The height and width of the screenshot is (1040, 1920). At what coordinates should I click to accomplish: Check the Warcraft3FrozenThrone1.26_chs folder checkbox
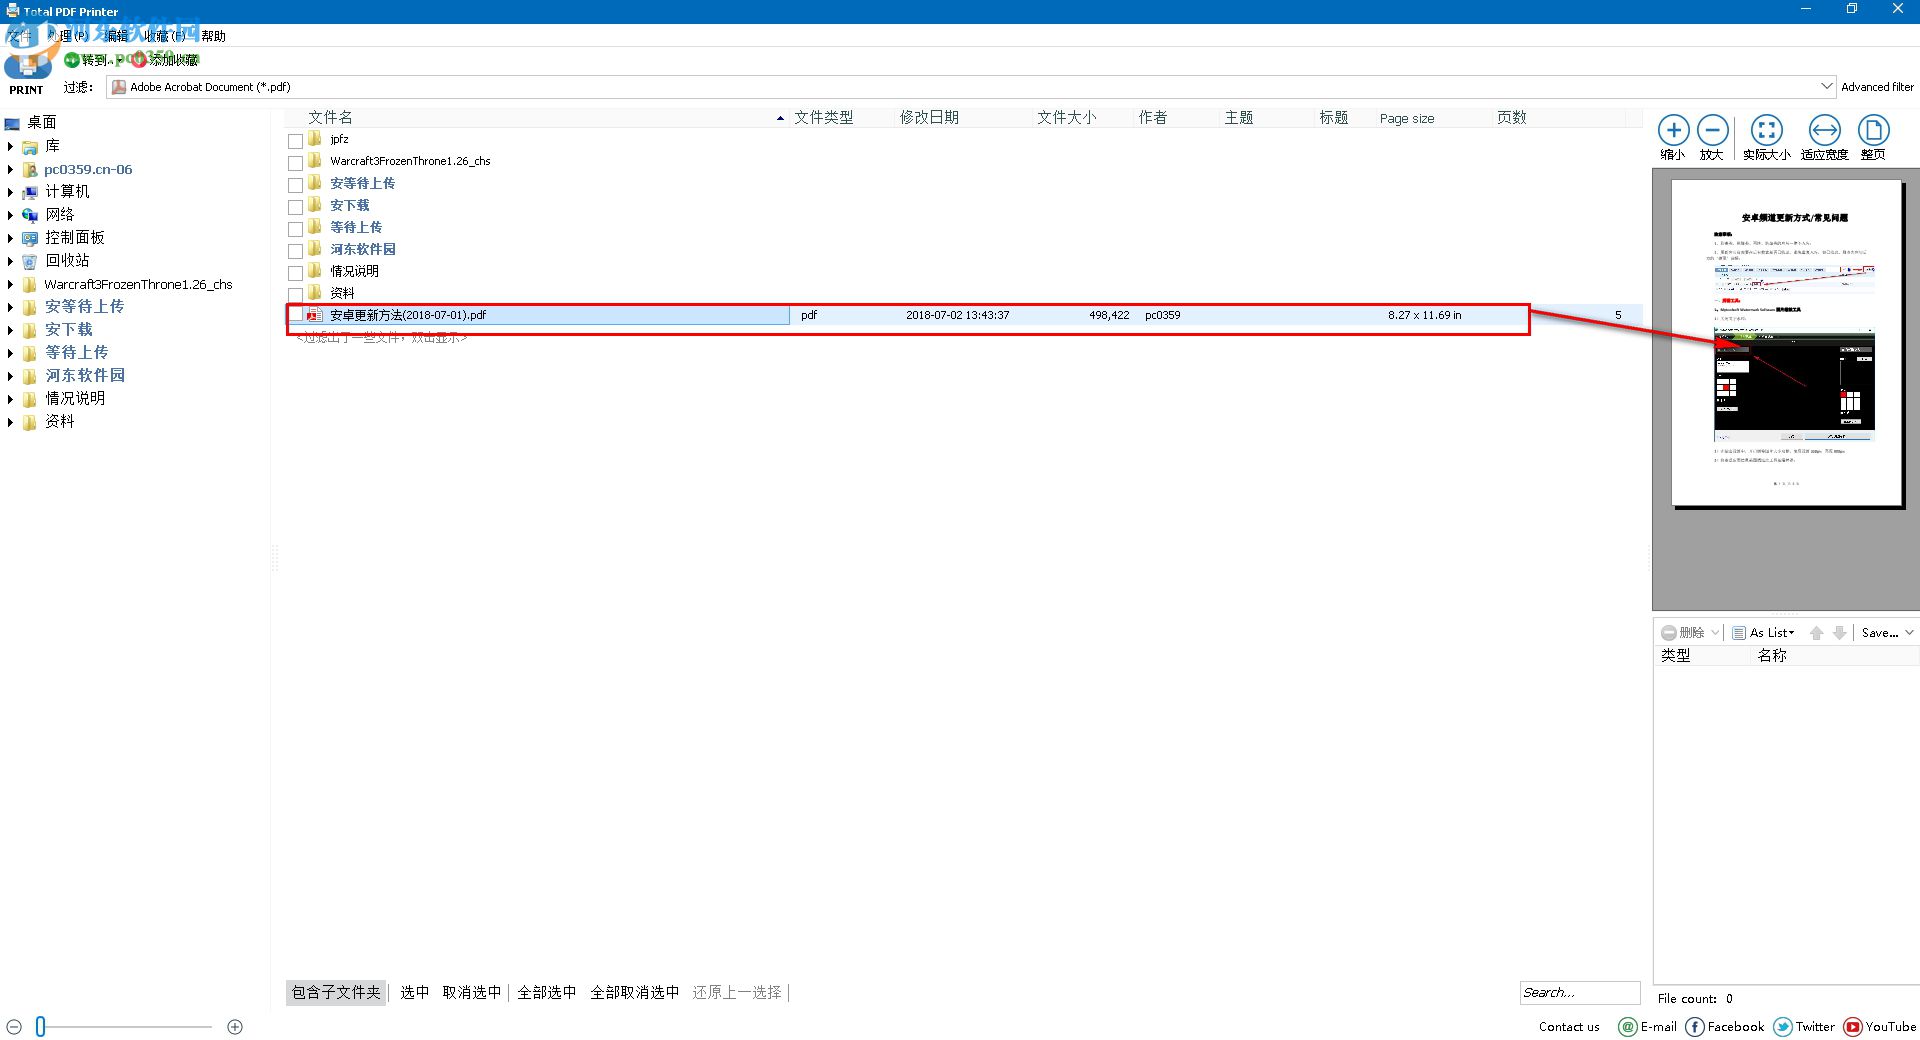[295, 161]
